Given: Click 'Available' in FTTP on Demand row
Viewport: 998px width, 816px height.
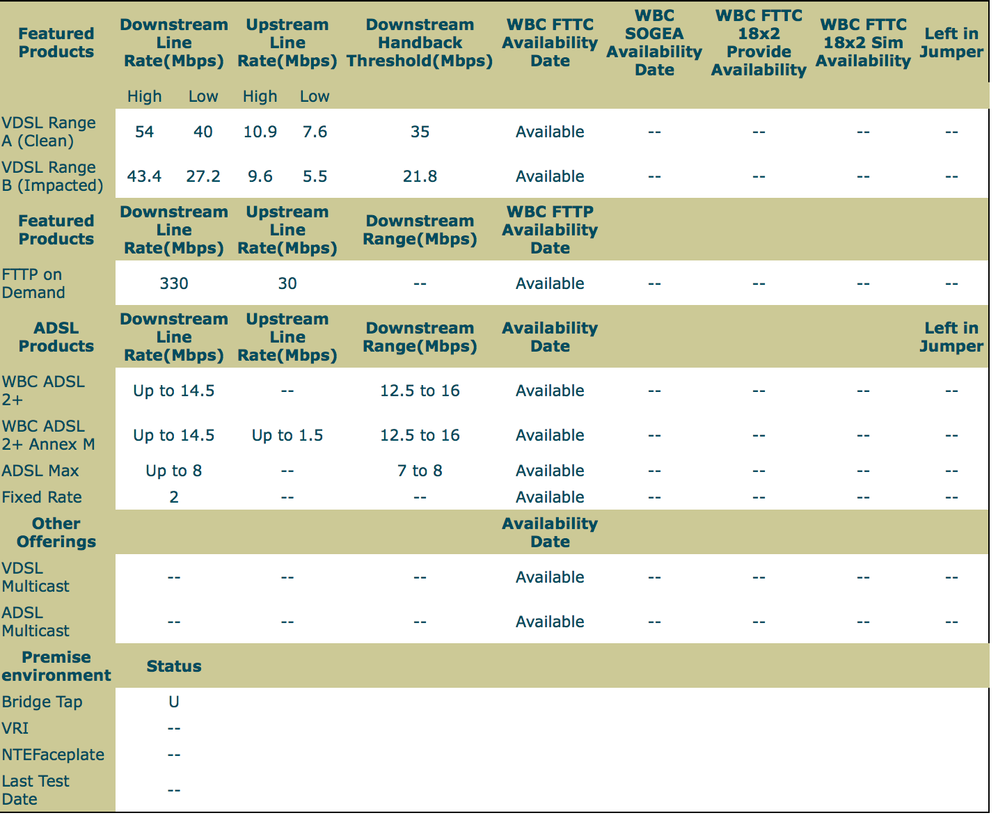Looking at the screenshot, I should click(550, 283).
